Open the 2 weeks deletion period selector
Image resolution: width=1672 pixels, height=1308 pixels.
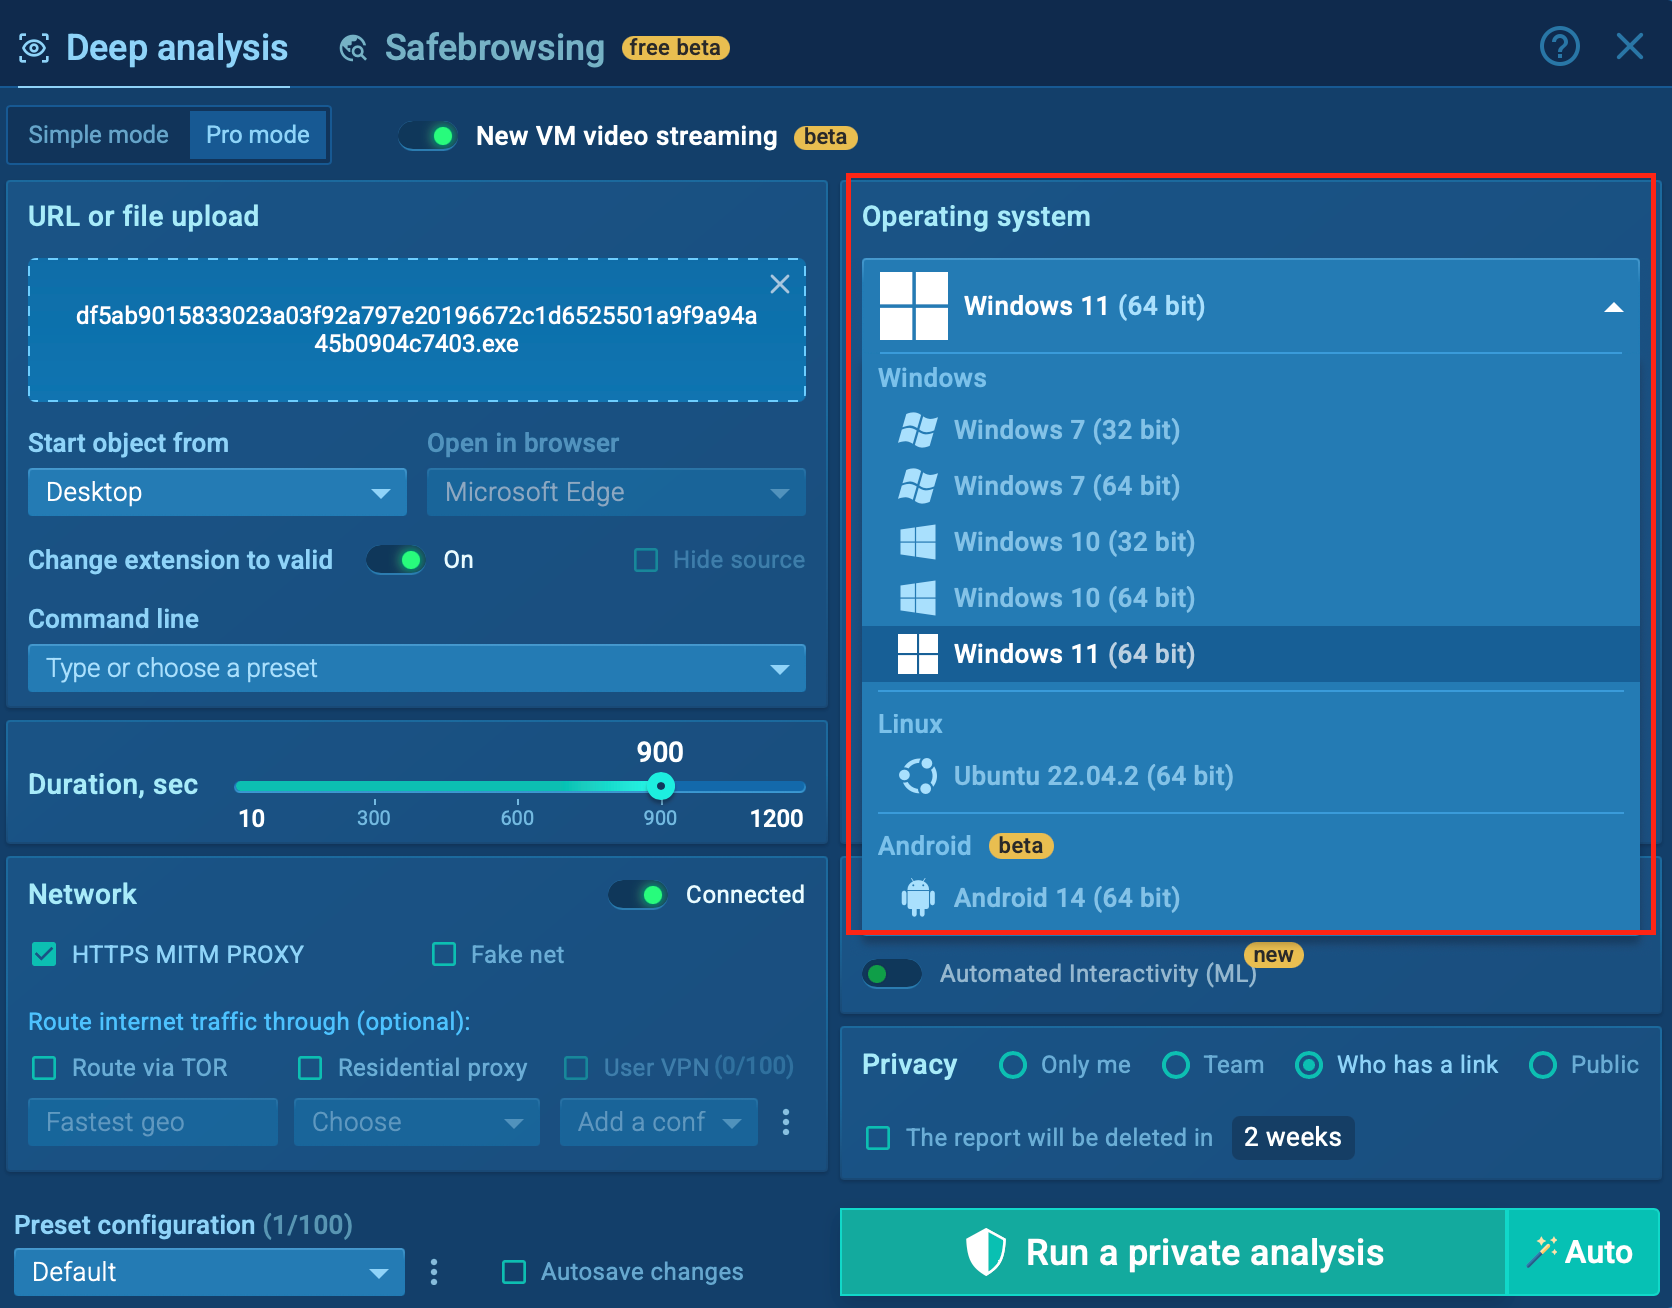click(1293, 1138)
